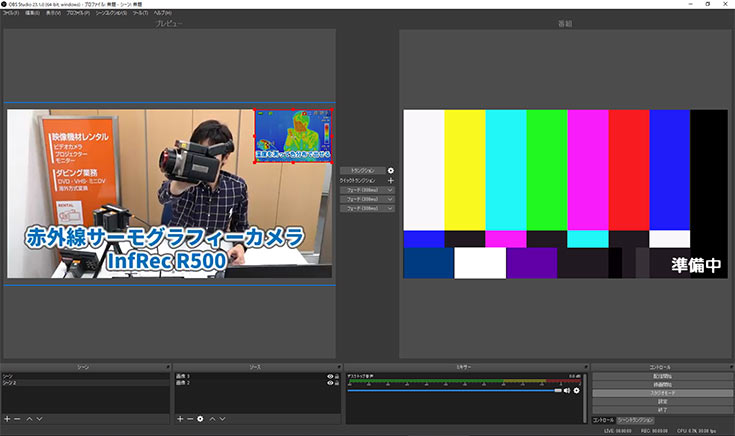Open the 編集(E) menu

pyautogui.click(x=32, y=13)
